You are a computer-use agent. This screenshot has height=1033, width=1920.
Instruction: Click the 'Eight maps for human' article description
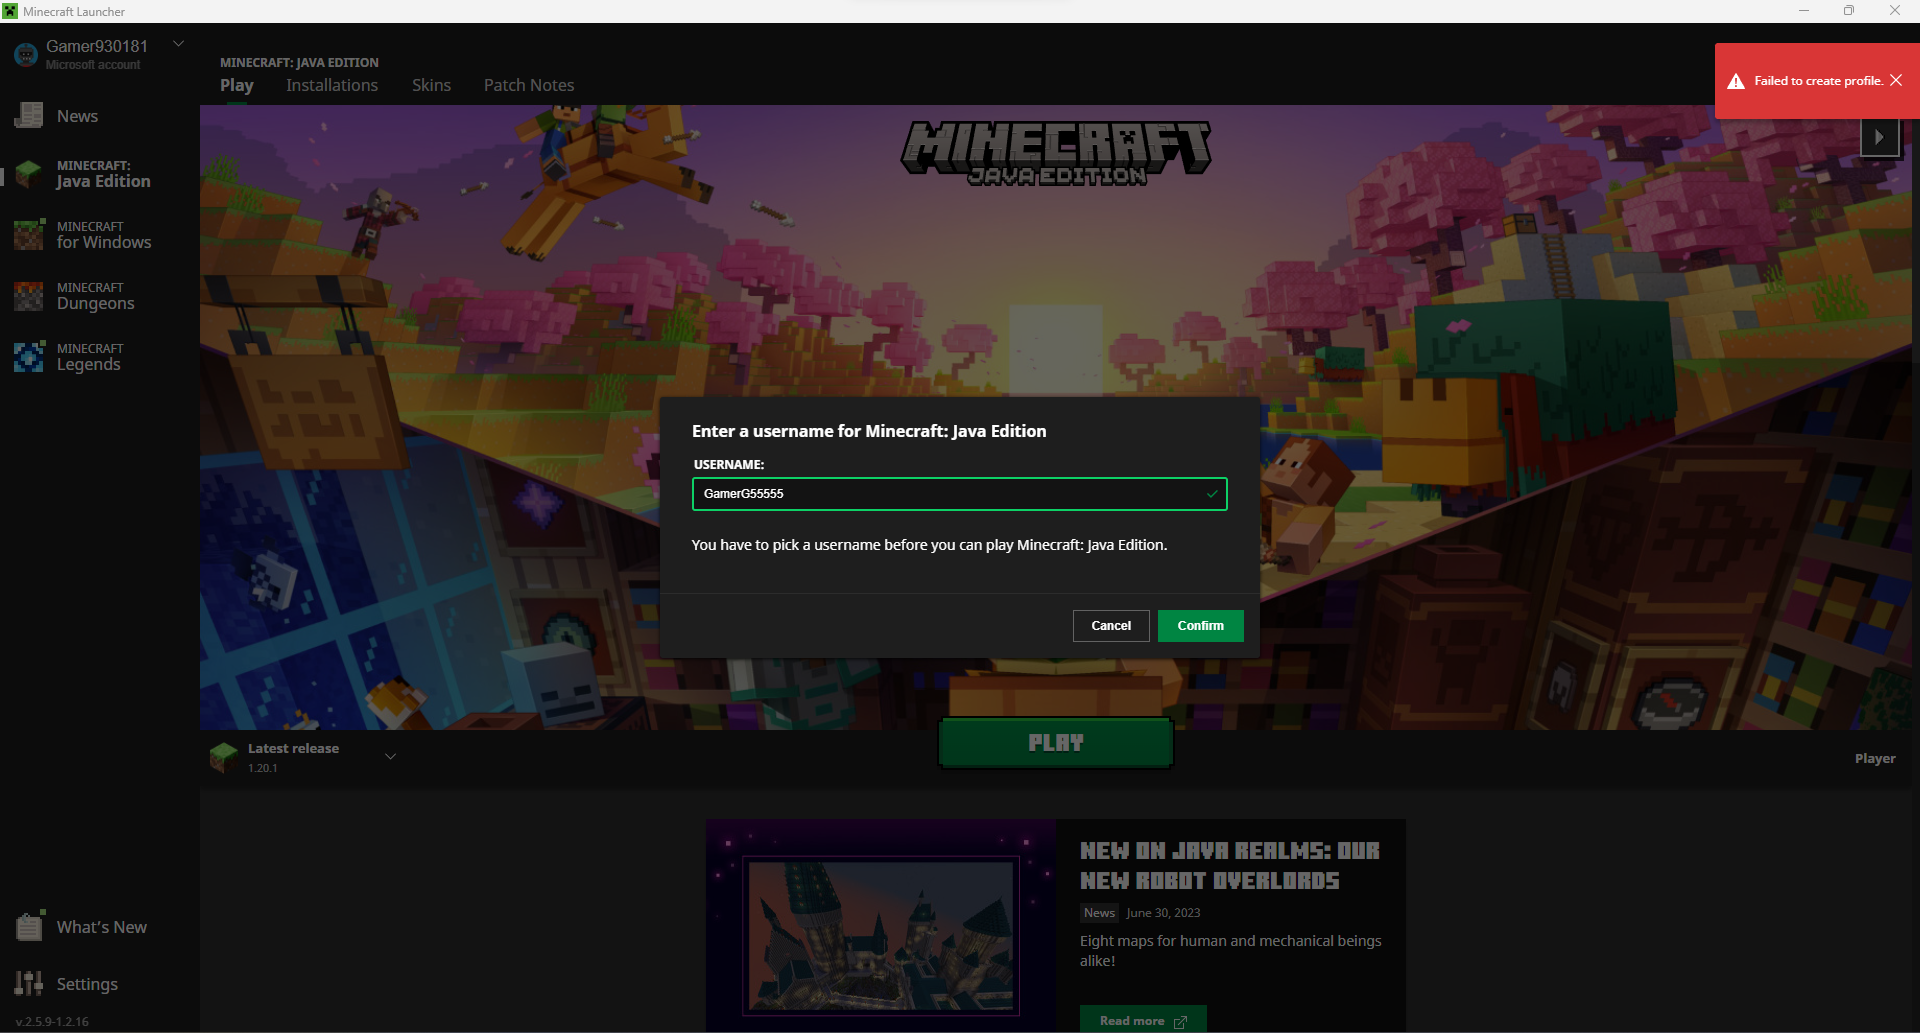point(1231,951)
